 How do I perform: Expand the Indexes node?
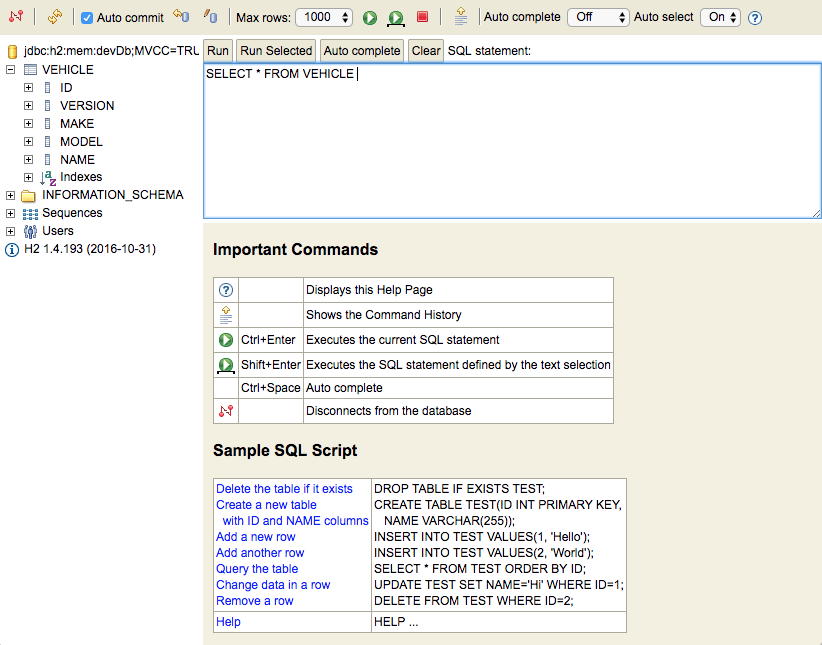point(28,177)
